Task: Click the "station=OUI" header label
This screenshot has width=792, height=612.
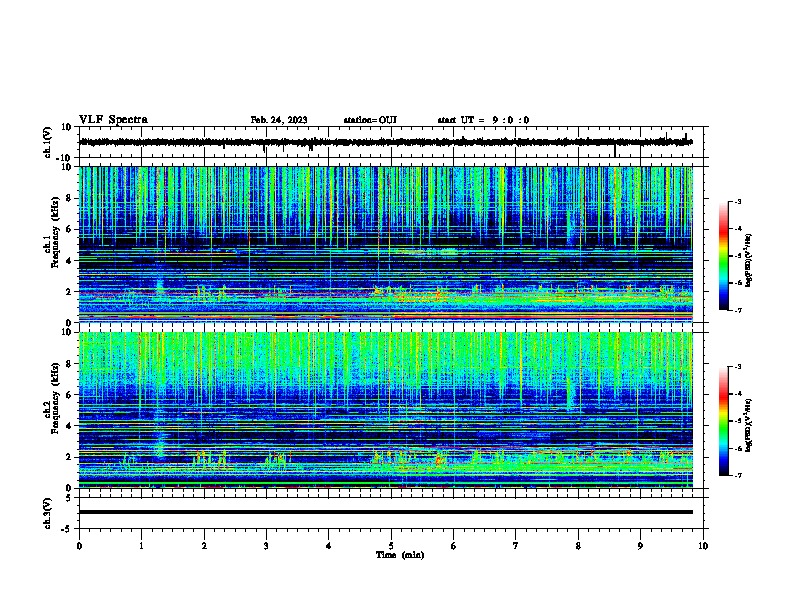Action: pos(370,120)
